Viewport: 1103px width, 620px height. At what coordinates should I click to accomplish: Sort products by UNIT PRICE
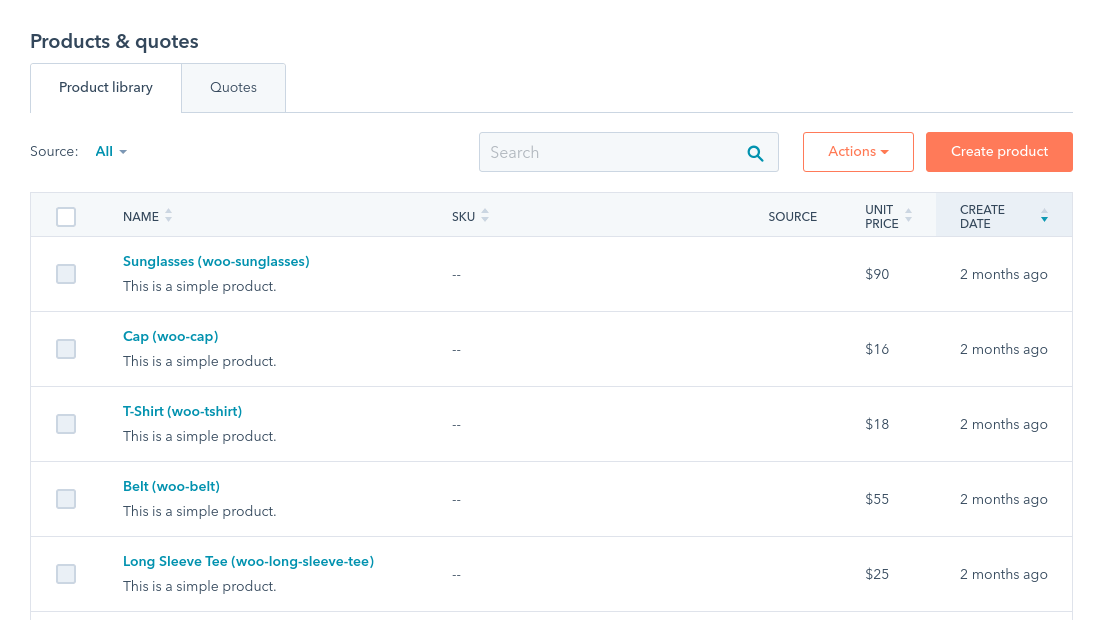click(908, 216)
